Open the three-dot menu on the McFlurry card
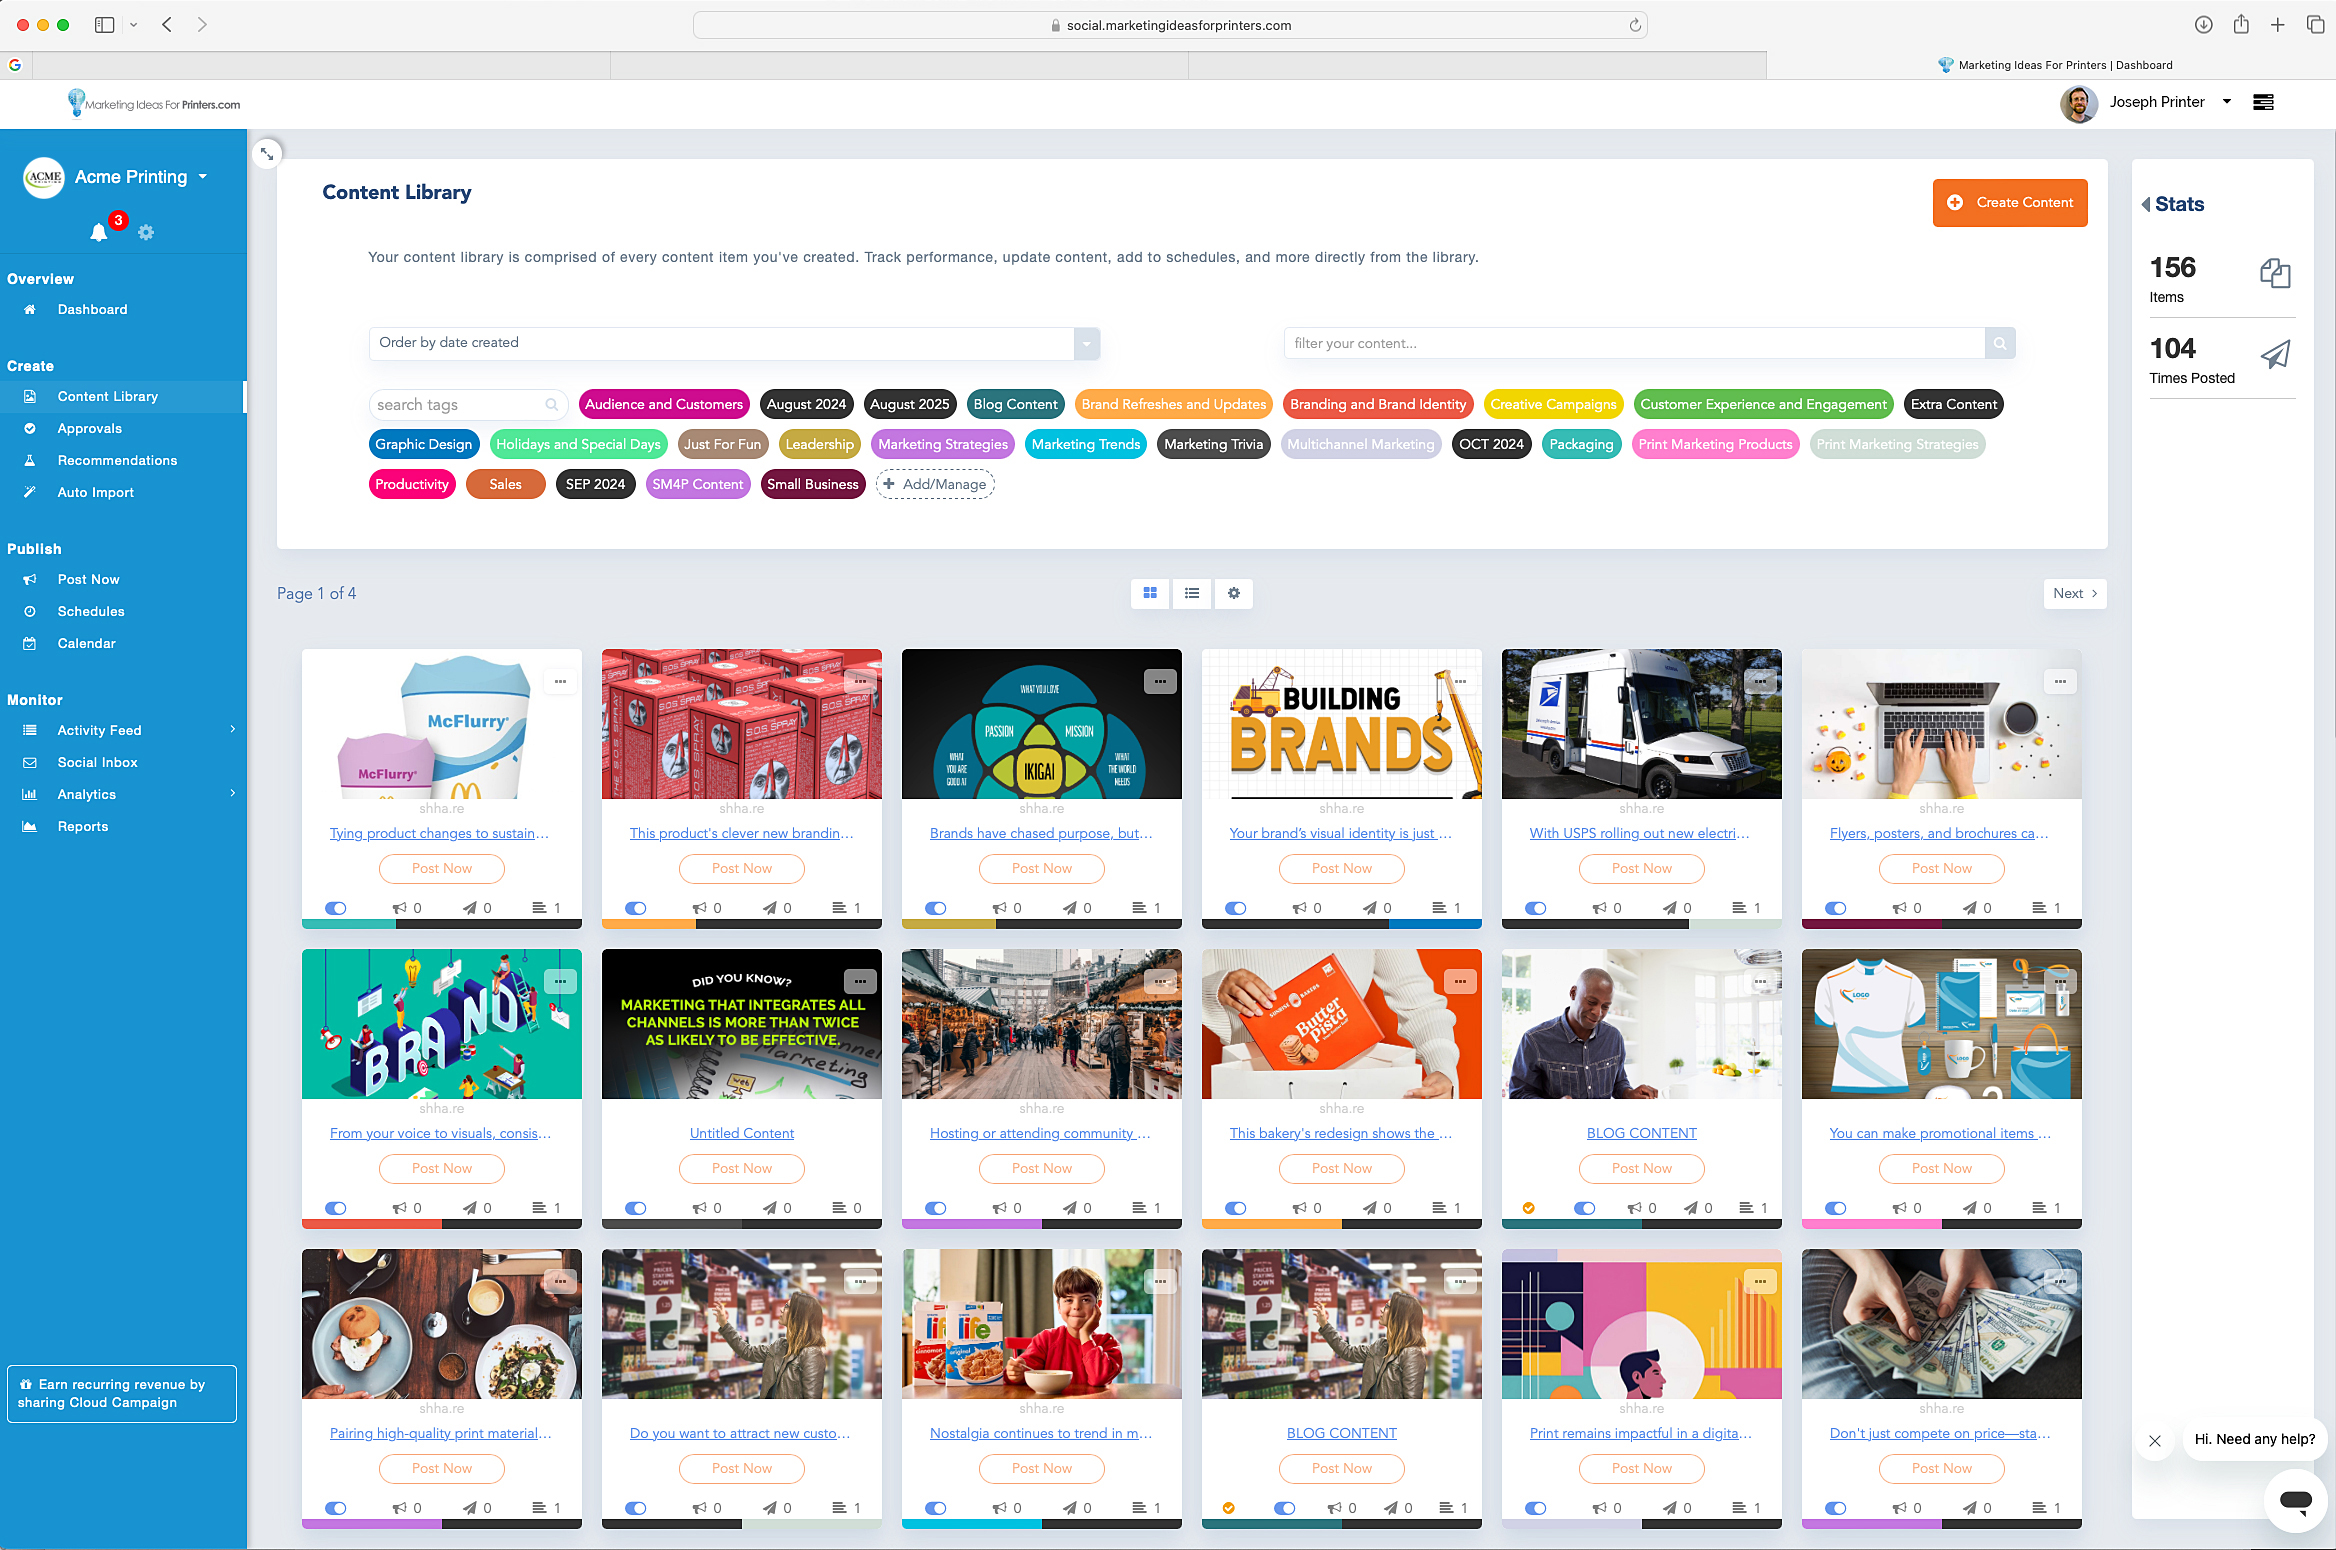The height and width of the screenshot is (1550, 2336). point(560,681)
